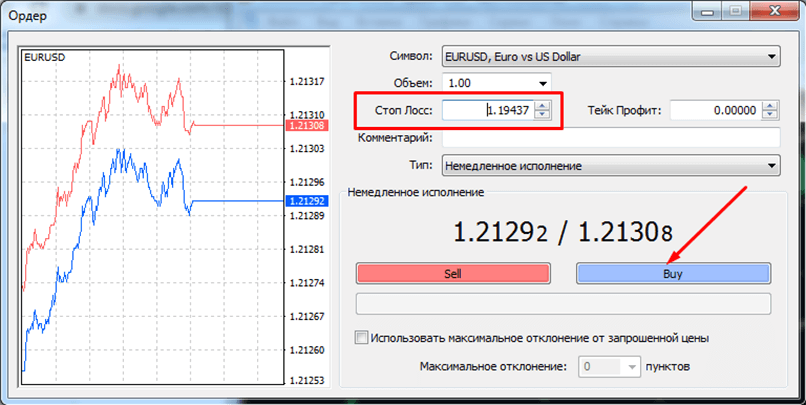
Task: Click the red 1.21308 ask price tag
Action: point(306,125)
